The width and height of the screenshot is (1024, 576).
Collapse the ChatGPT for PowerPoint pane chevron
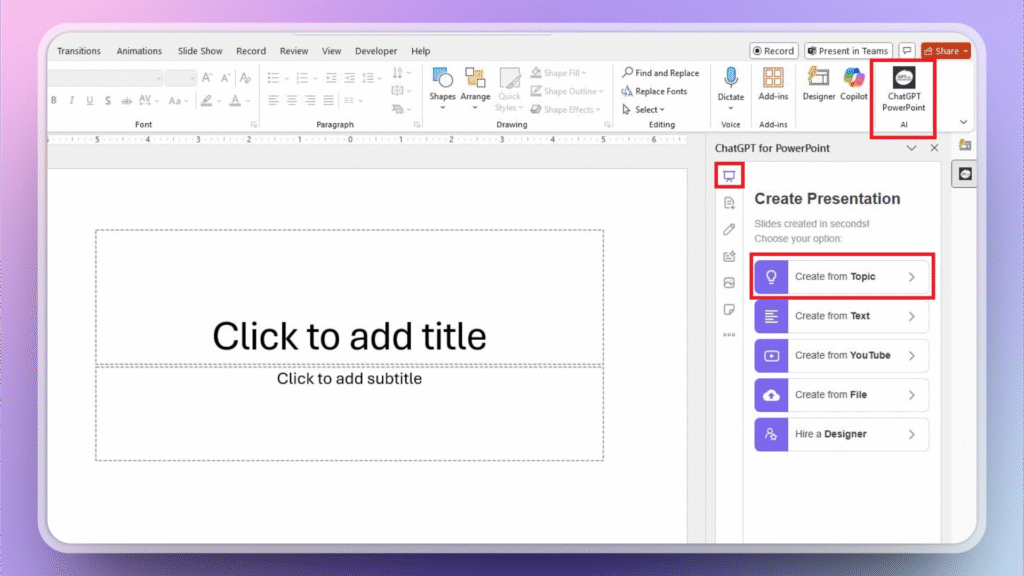[911, 148]
